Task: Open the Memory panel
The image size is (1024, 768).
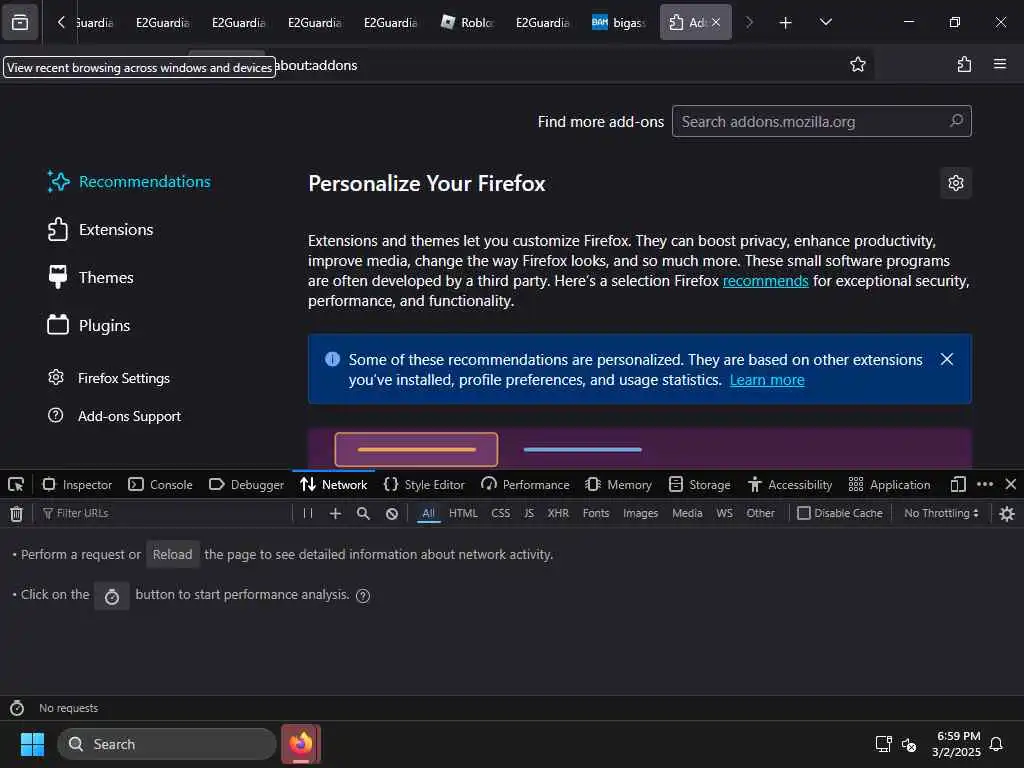Action: click(618, 485)
